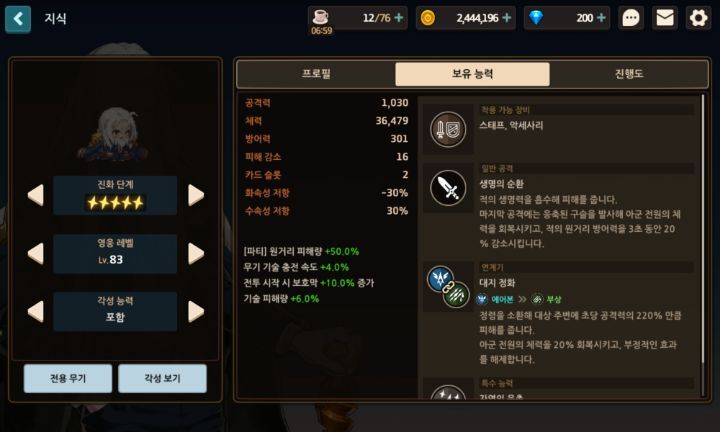Tap the 적용 가능 장비 equipment icon
Viewport: 720px width, 432px height.
[x=448, y=129]
